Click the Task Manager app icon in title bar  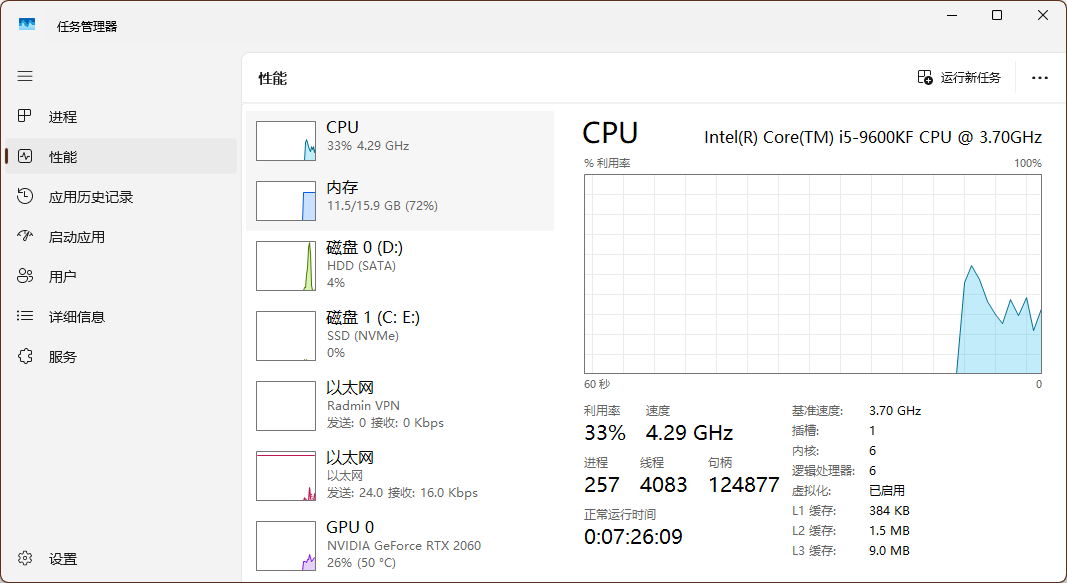(x=27, y=25)
